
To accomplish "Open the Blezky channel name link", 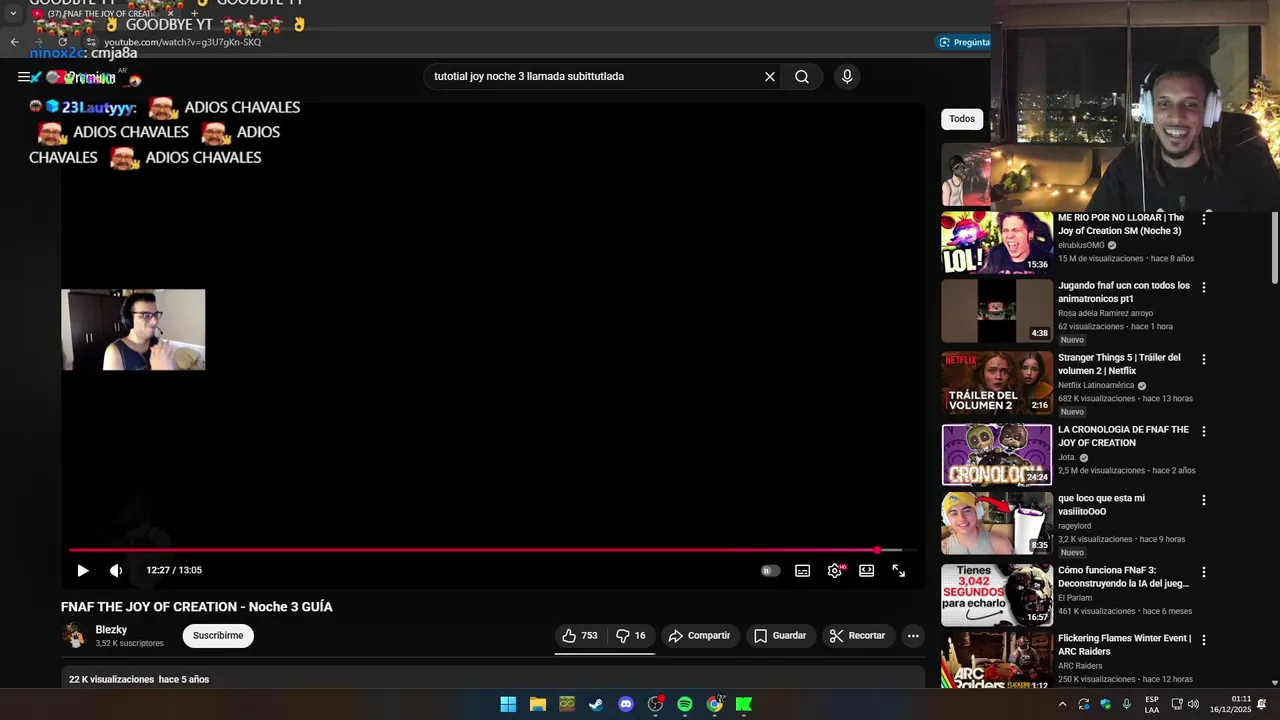I will (111, 630).
